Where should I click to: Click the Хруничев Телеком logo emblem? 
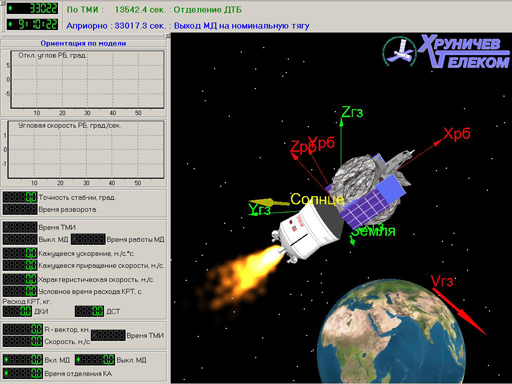tap(399, 52)
